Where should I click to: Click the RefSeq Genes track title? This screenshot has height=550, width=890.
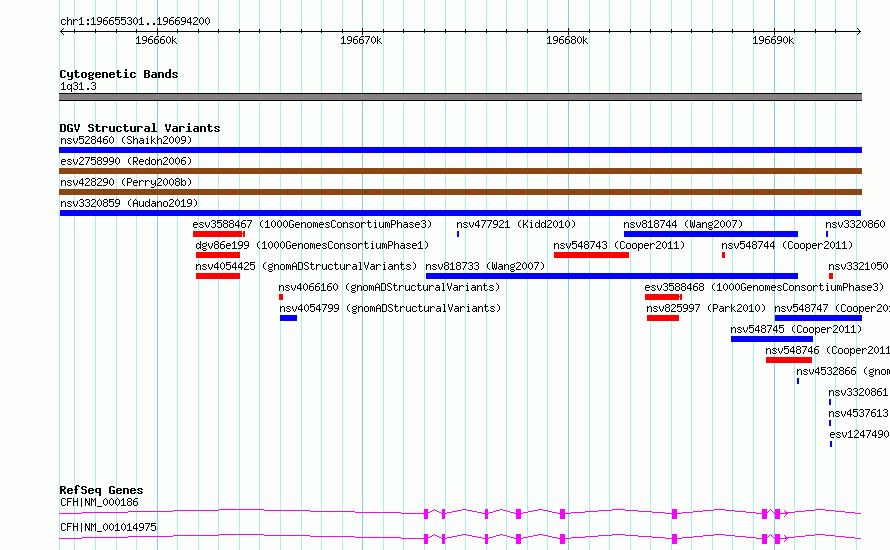pos(102,490)
